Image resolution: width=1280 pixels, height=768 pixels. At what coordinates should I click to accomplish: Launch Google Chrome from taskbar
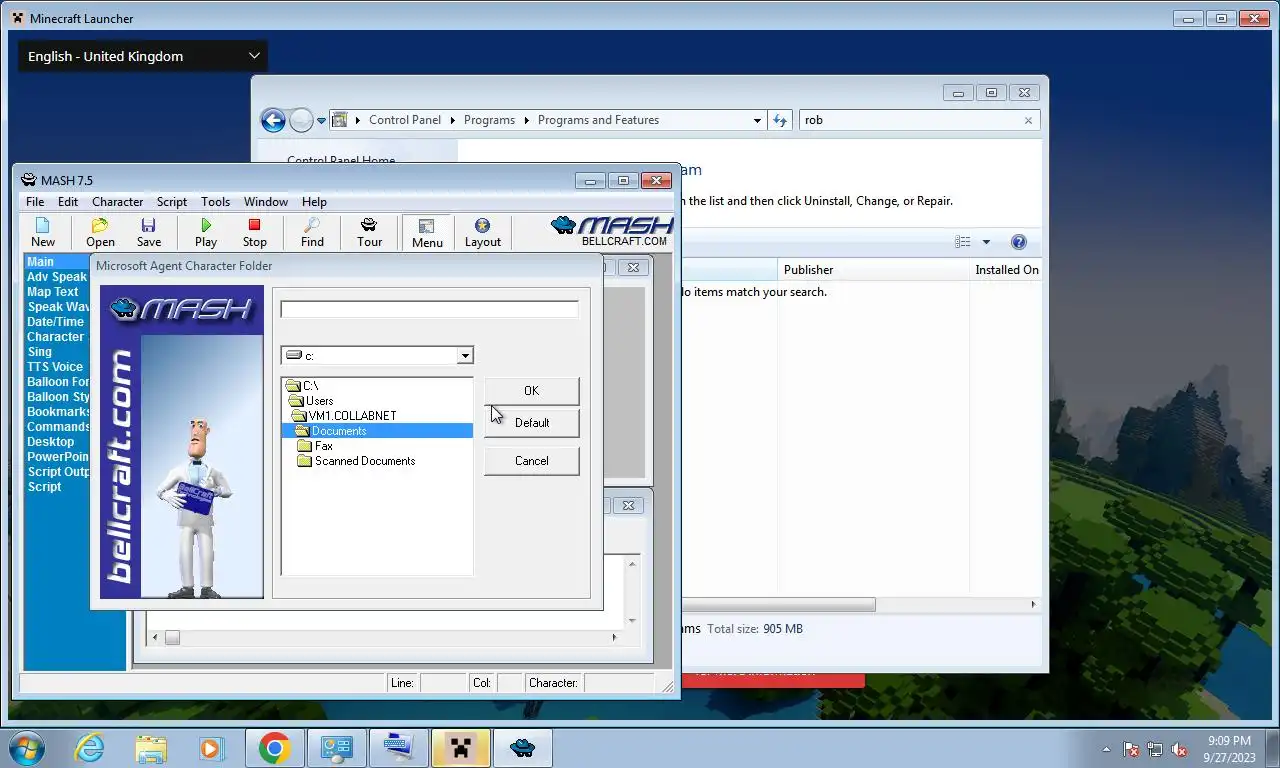274,748
